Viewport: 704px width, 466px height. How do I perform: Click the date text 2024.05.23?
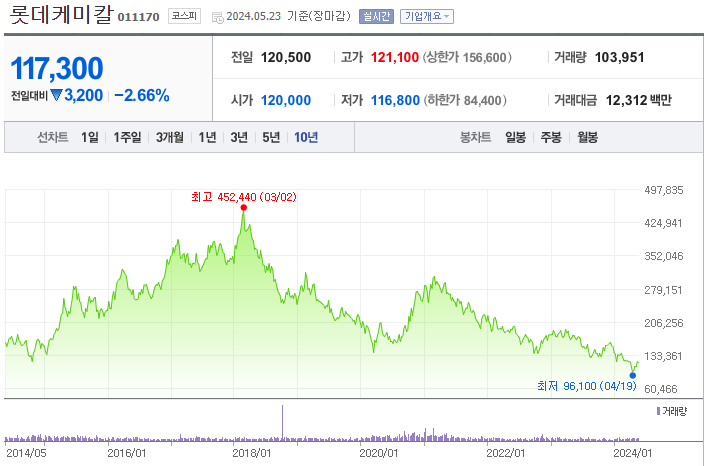[254, 17]
